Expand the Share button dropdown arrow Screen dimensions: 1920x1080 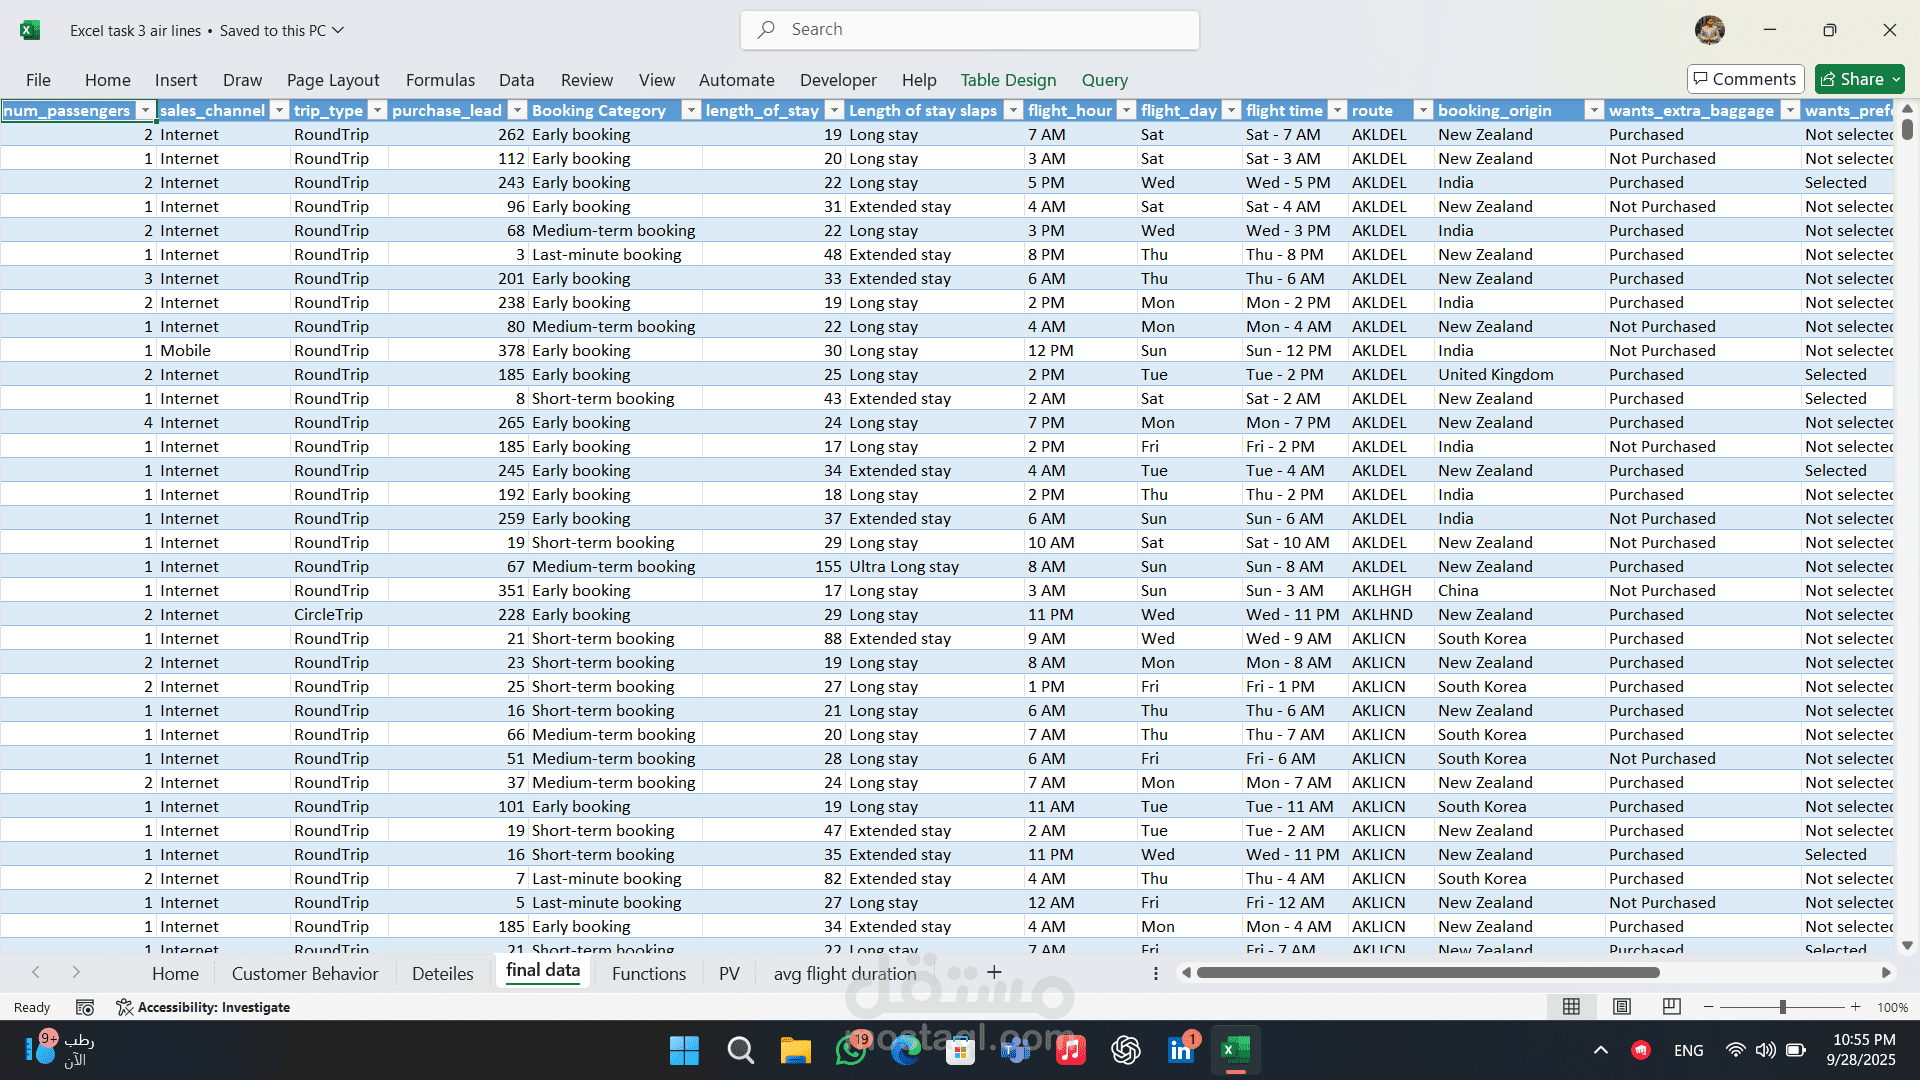1896,79
